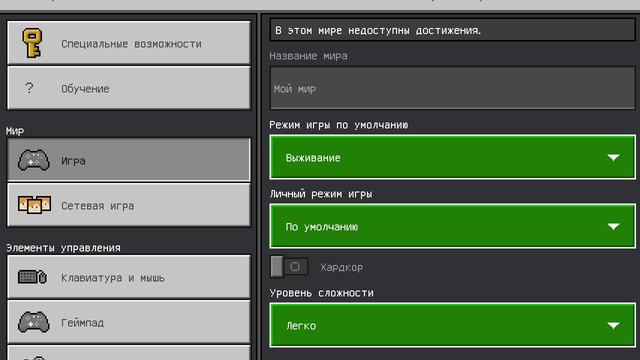
Task: Open Специальные возможности settings
Action: pyautogui.click(x=129, y=43)
